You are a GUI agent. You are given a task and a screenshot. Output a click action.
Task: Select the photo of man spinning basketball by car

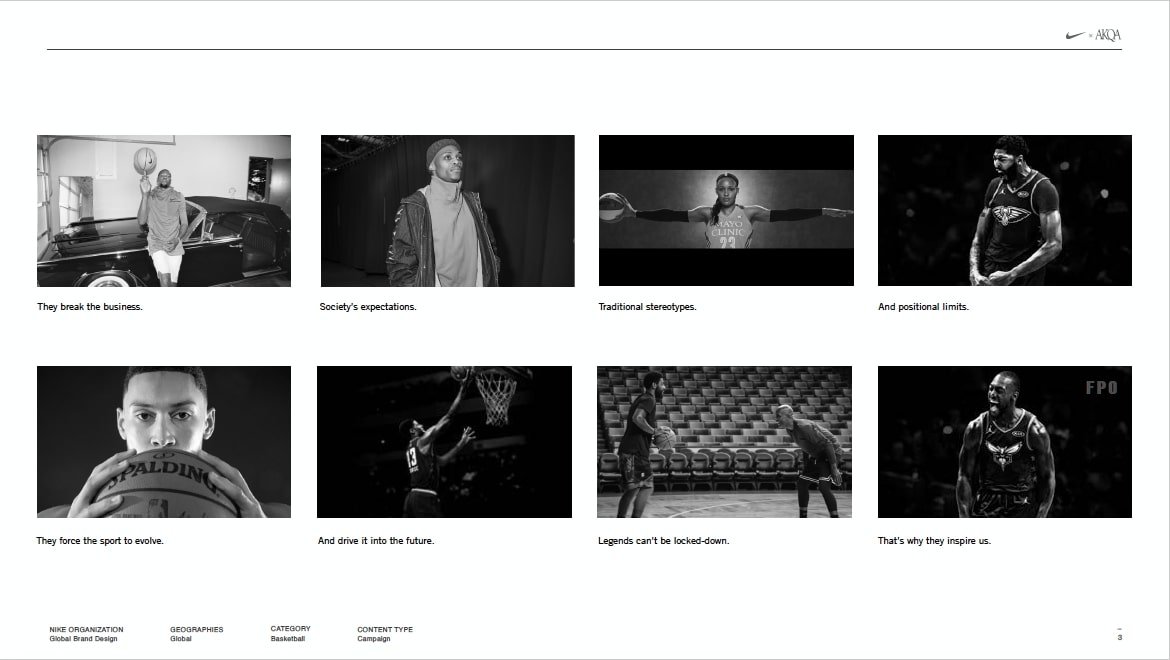click(164, 211)
